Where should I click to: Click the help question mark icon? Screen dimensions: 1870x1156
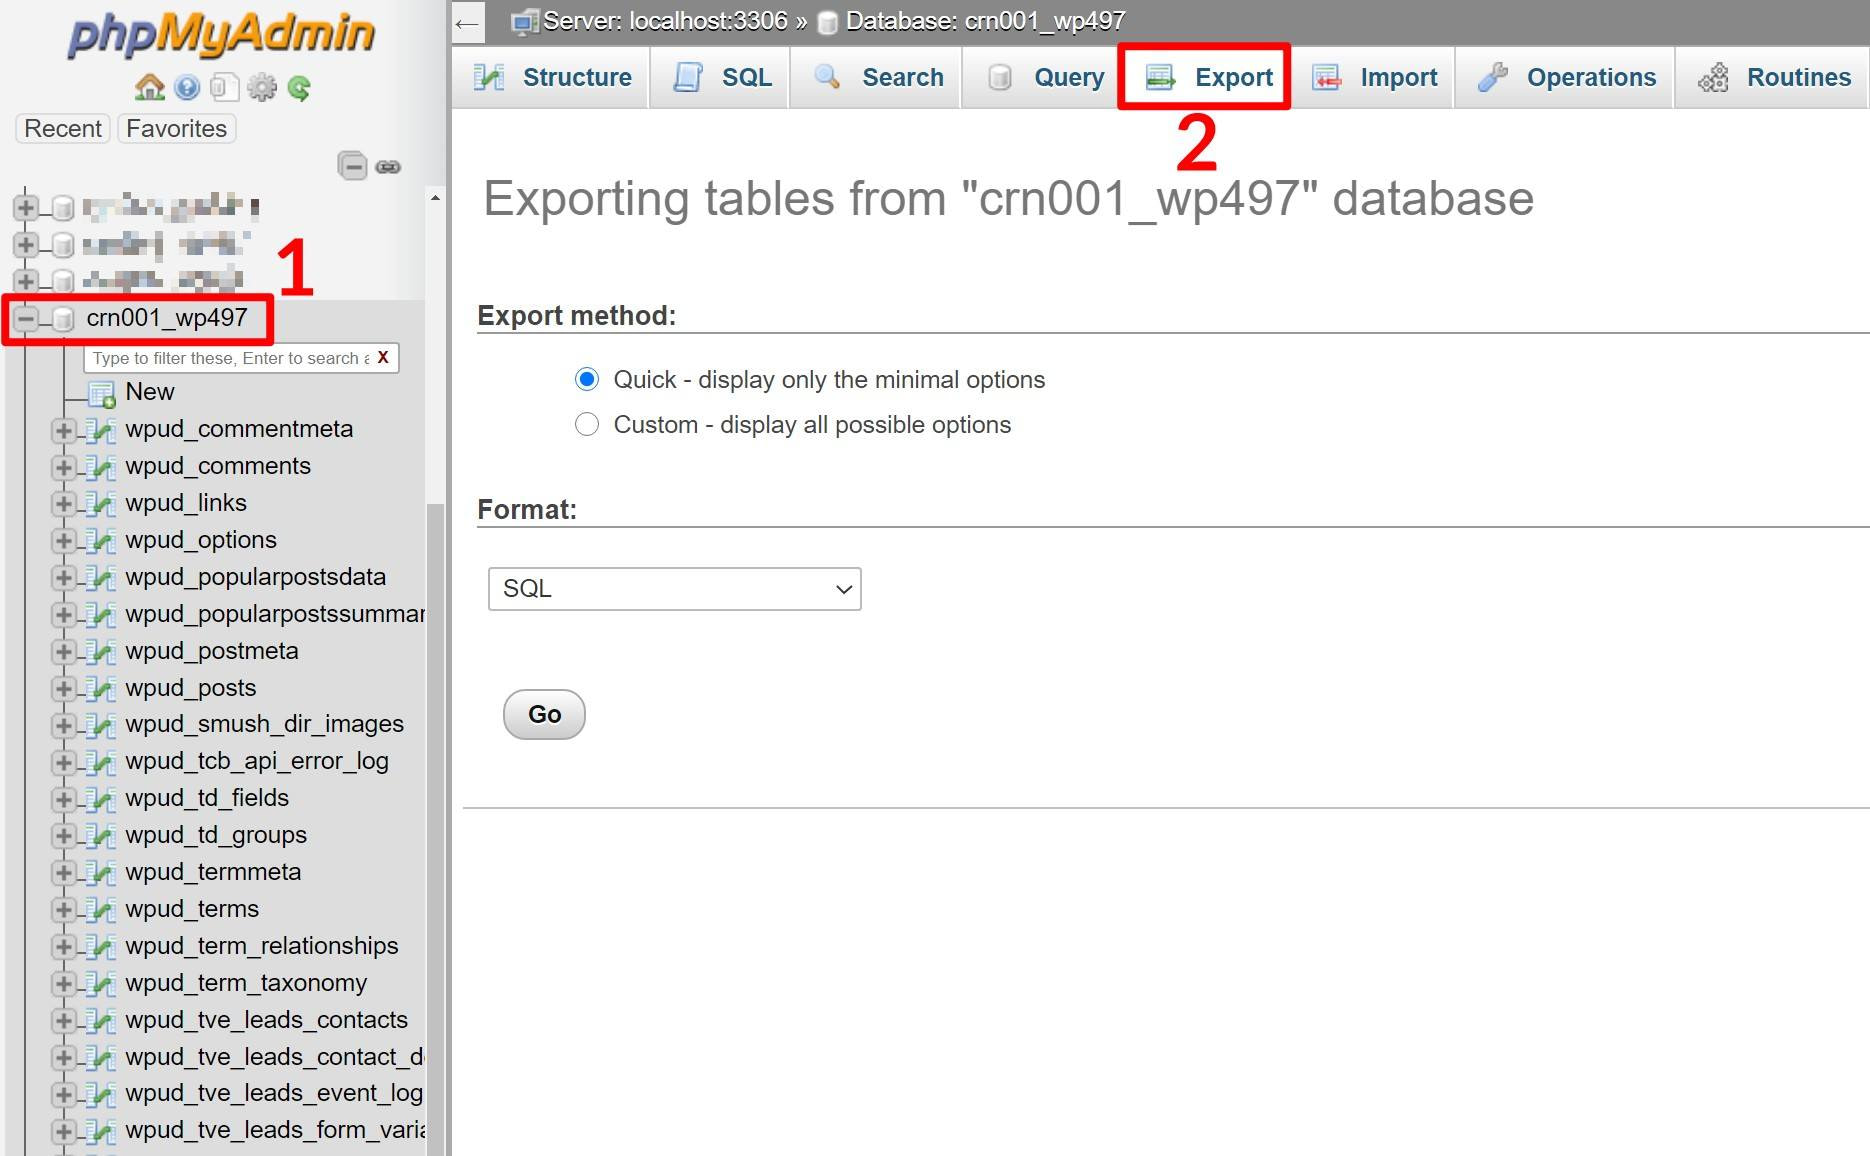(187, 88)
